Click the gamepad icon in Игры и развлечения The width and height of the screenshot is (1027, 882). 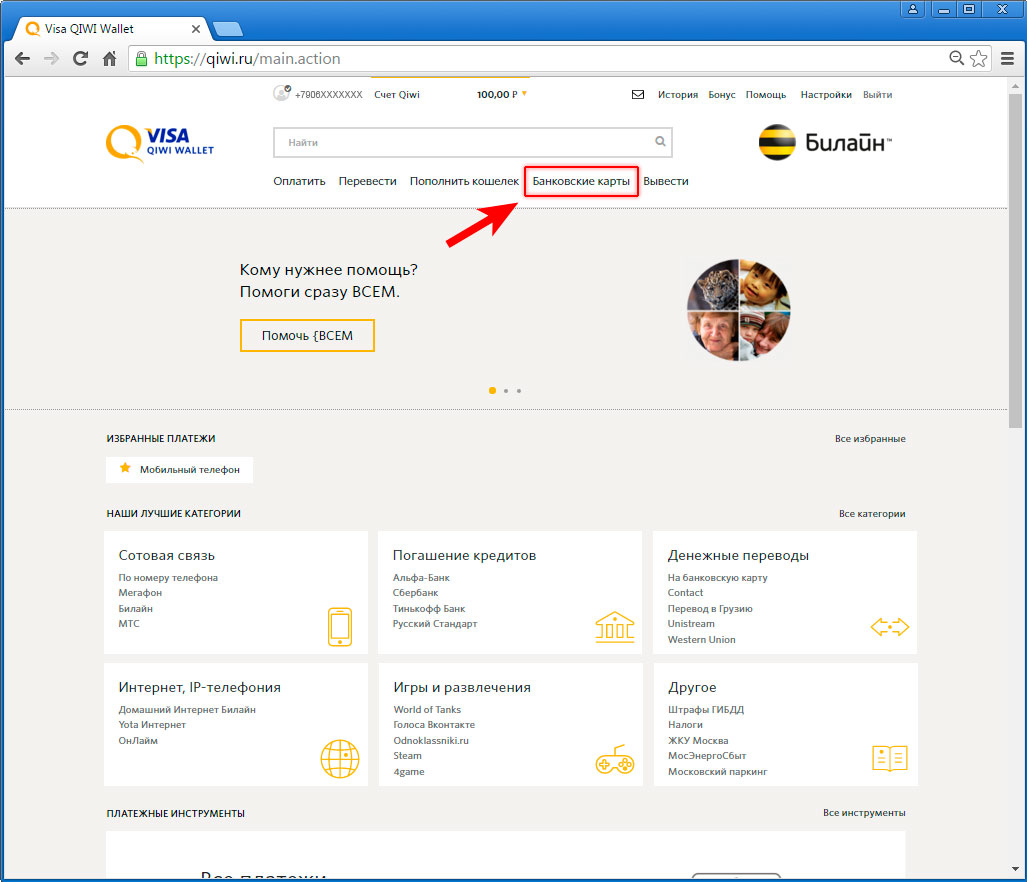614,760
